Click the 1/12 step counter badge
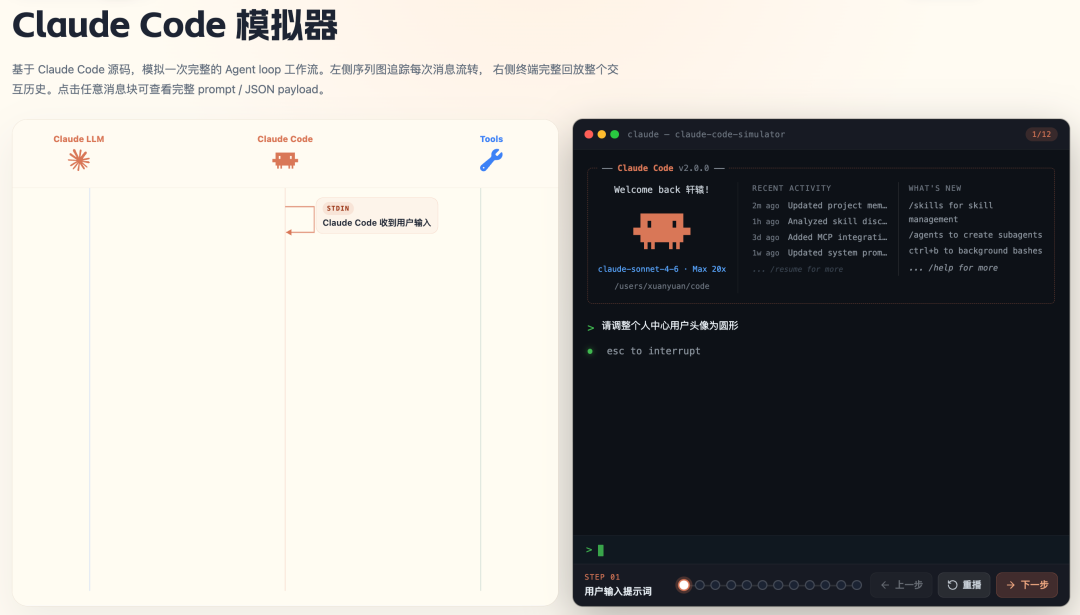 (1041, 134)
